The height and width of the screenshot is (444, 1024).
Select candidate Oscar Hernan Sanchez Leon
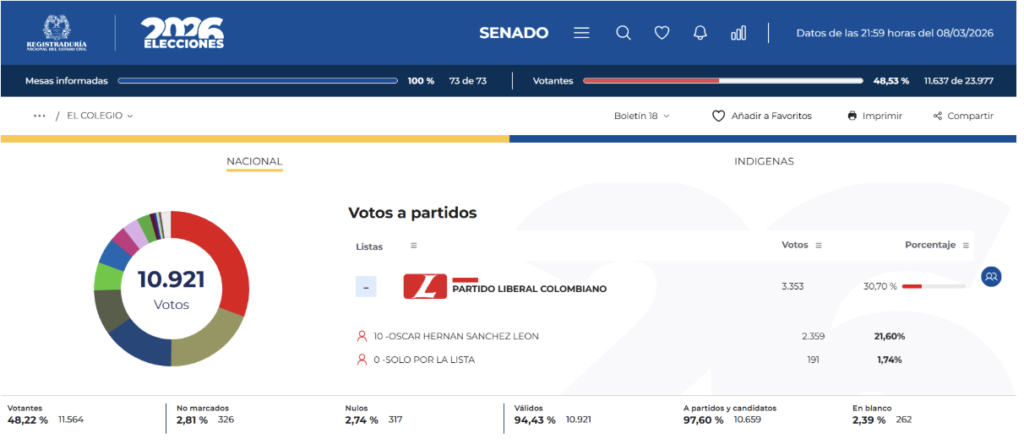coord(455,336)
